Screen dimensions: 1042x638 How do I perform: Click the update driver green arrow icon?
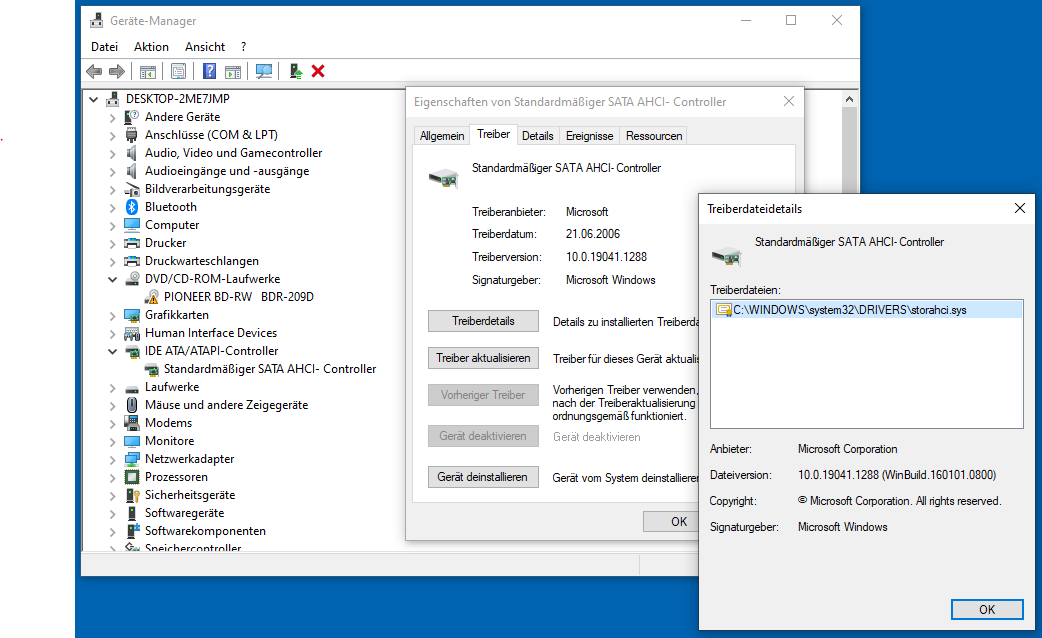point(296,71)
